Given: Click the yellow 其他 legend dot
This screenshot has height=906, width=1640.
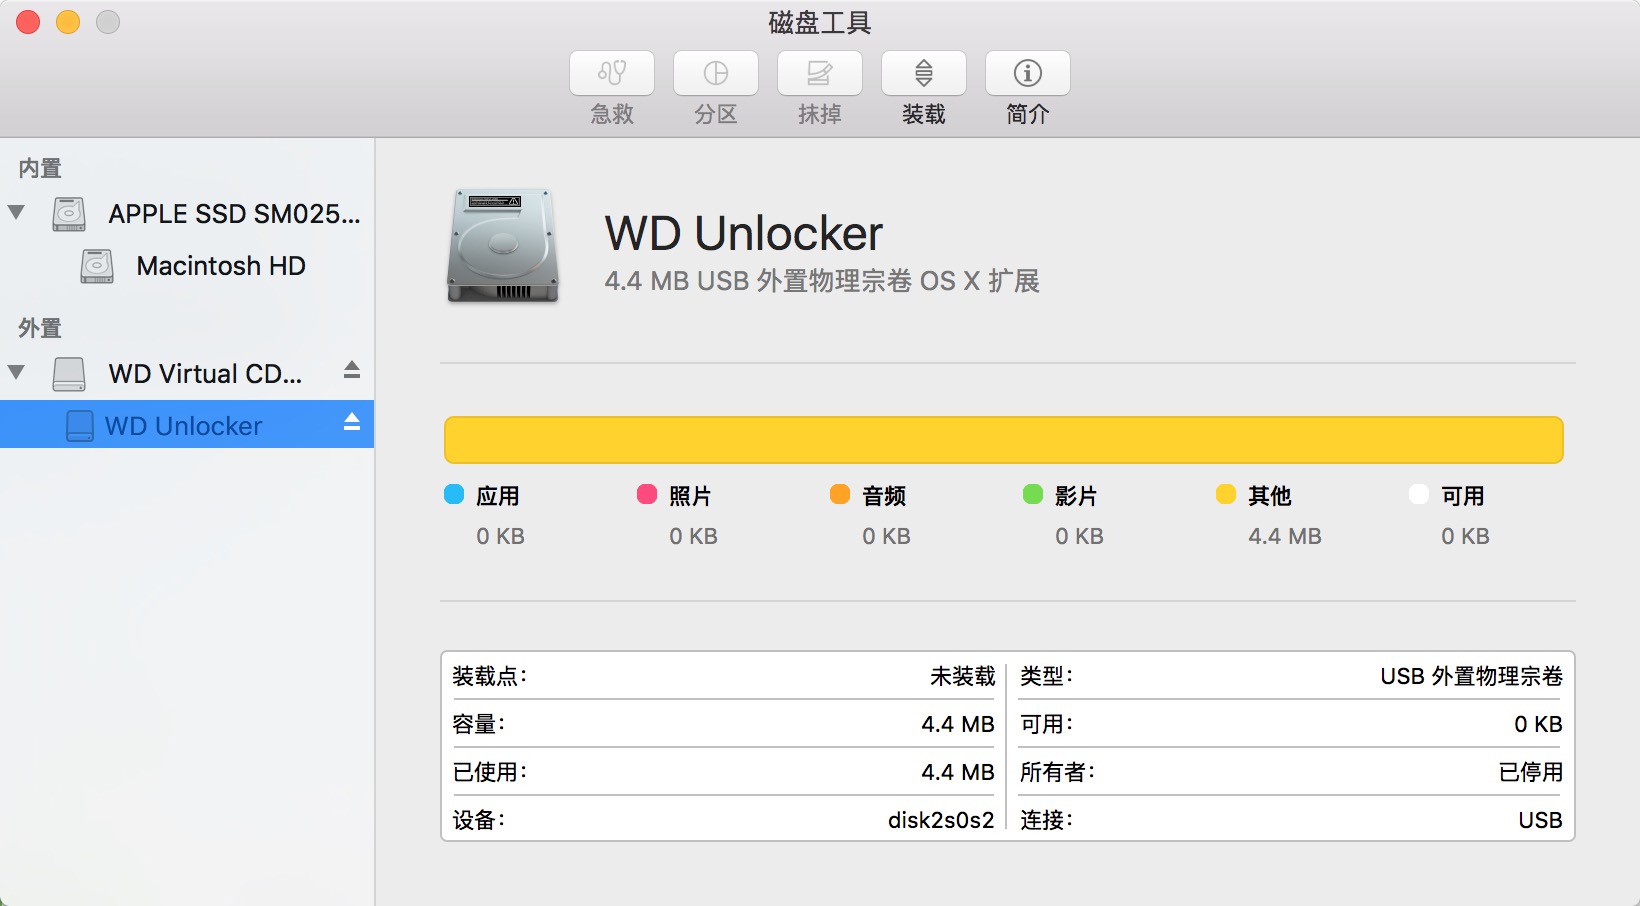Looking at the screenshot, I should pyautogui.click(x=1226, y=494).
